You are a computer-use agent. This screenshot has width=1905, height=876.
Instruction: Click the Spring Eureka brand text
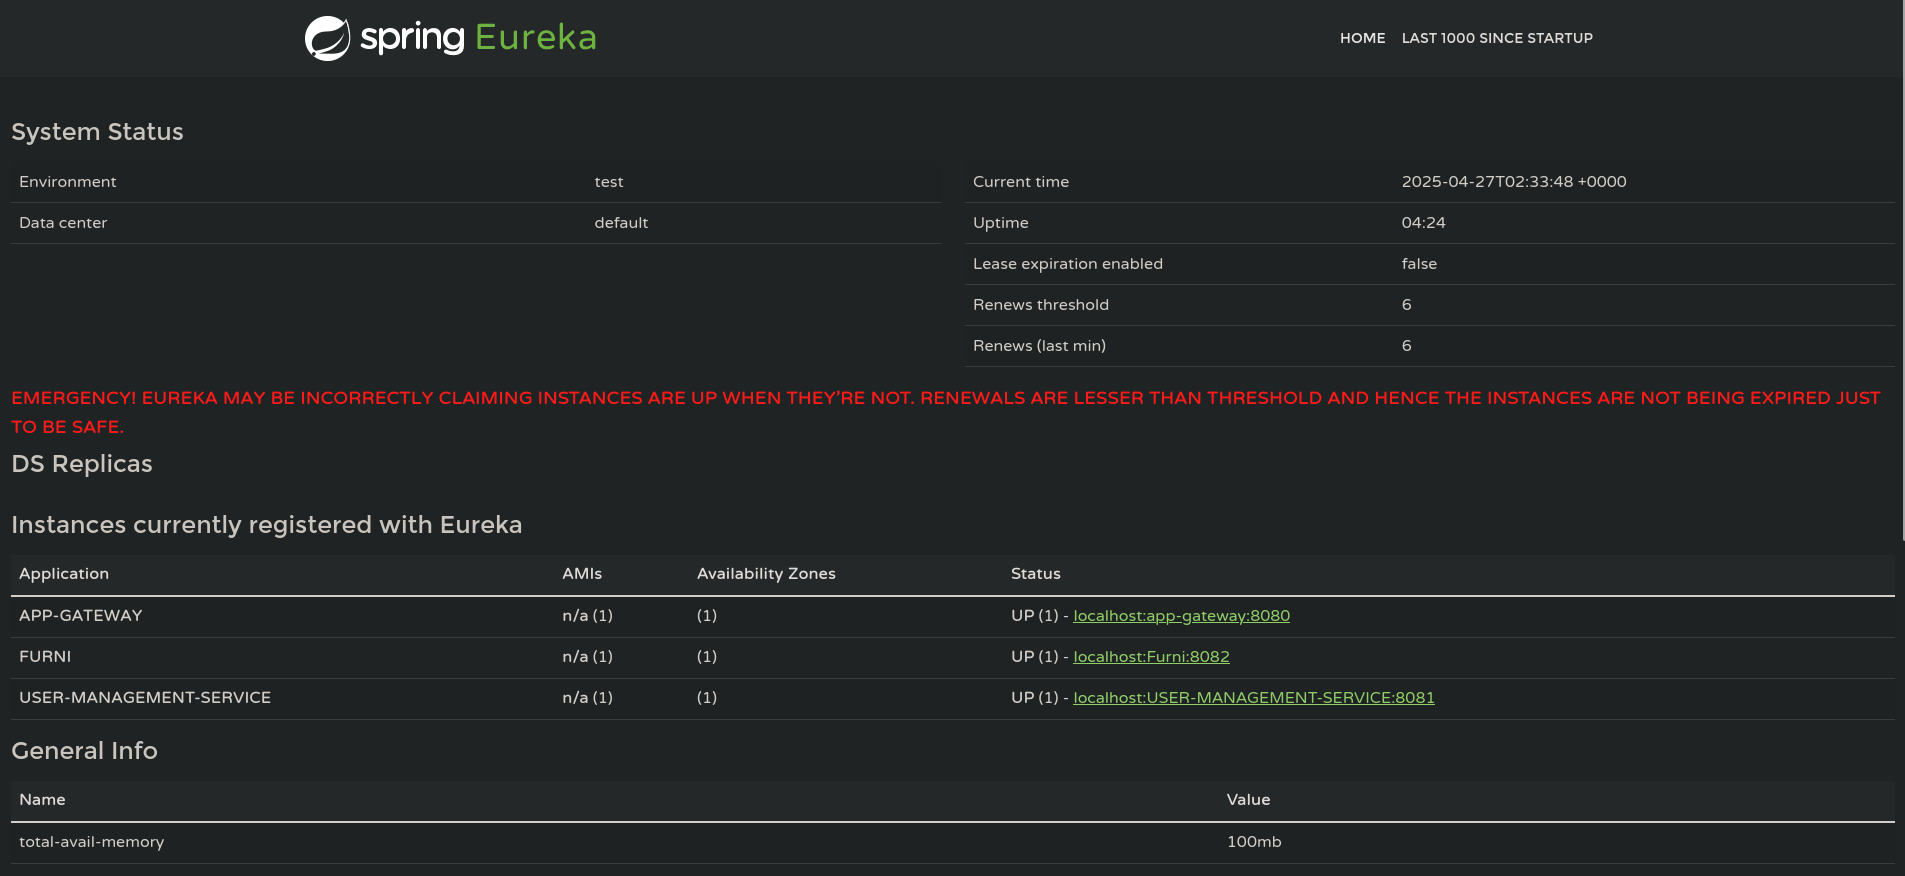tap(478, 38)
